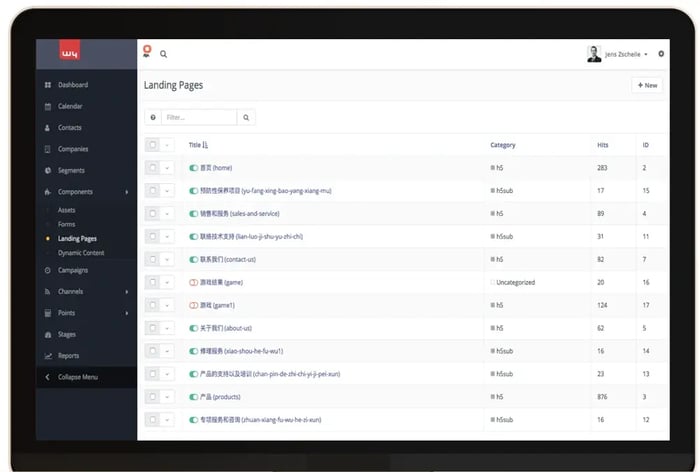The width and height of the screenshot is (700, 472).
Task: Toggle published switch for home page
Action: [193, 168]
